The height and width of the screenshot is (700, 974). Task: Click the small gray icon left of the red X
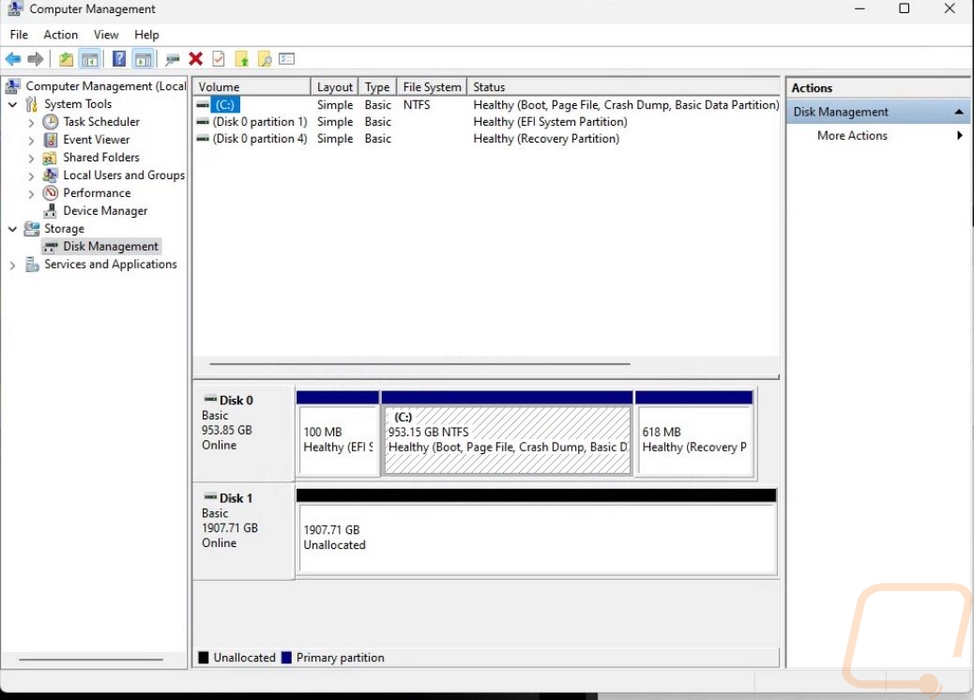click(x=172, y=59)
